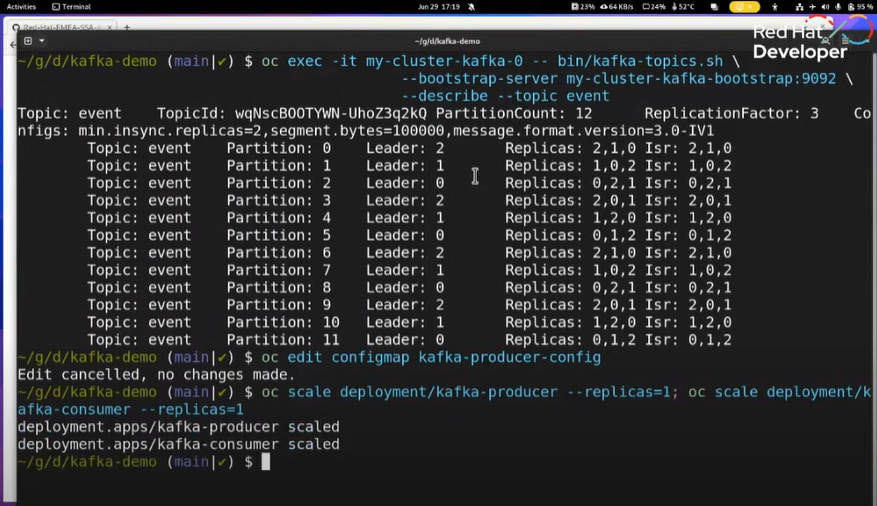This screenshot has width=877, height=506.
Task: Click the microphone status icon
Action: coord(838,7)
